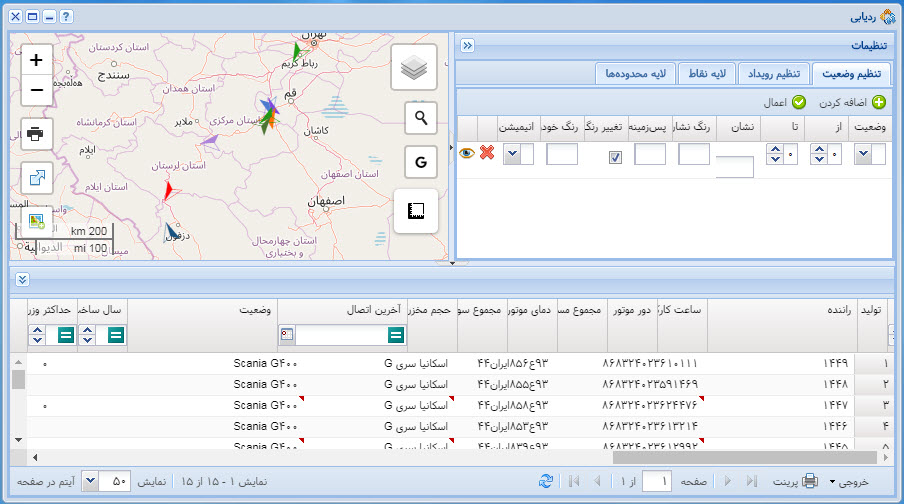This screenshot has width=904, height=504.
Task: Activate the map ruler measure tool
Action: click(416, 211)
